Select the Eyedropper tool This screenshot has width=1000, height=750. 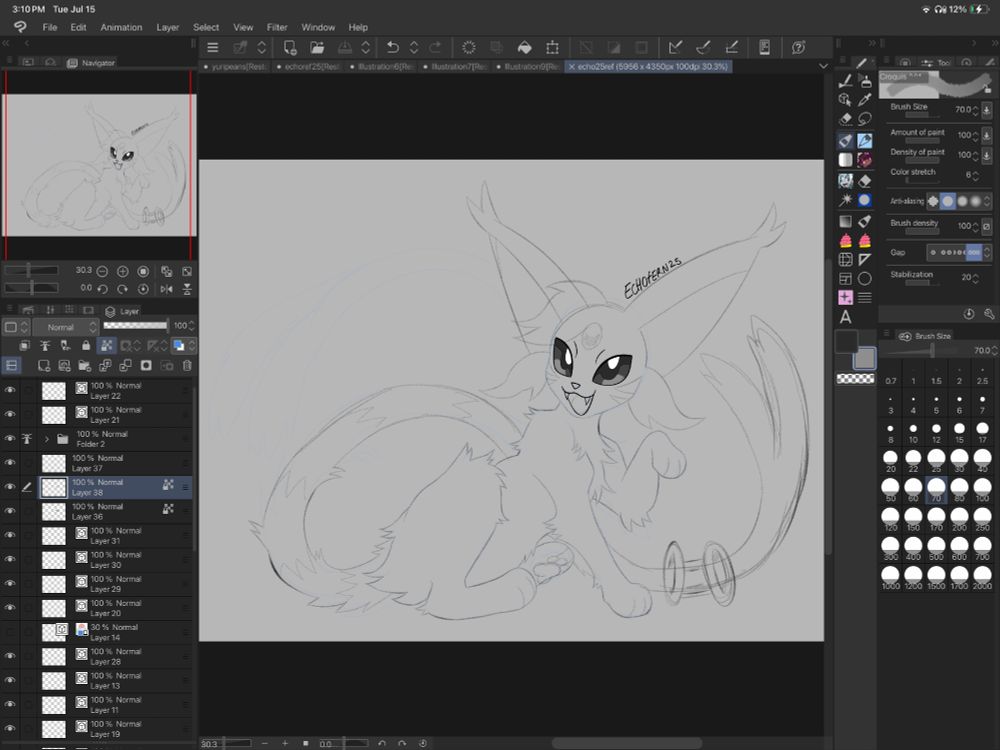click(865, 99)
